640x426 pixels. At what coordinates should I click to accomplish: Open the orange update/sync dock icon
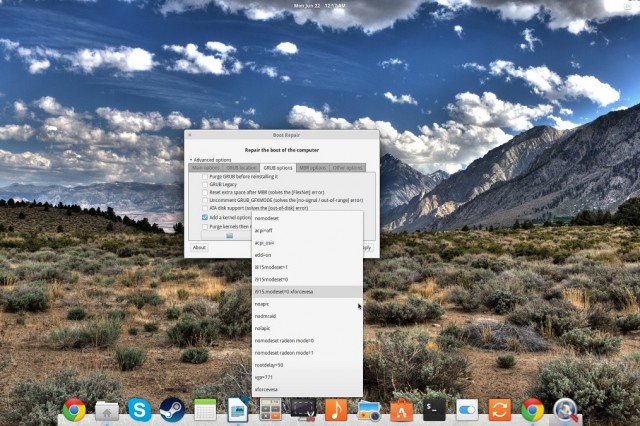(499, 409)
